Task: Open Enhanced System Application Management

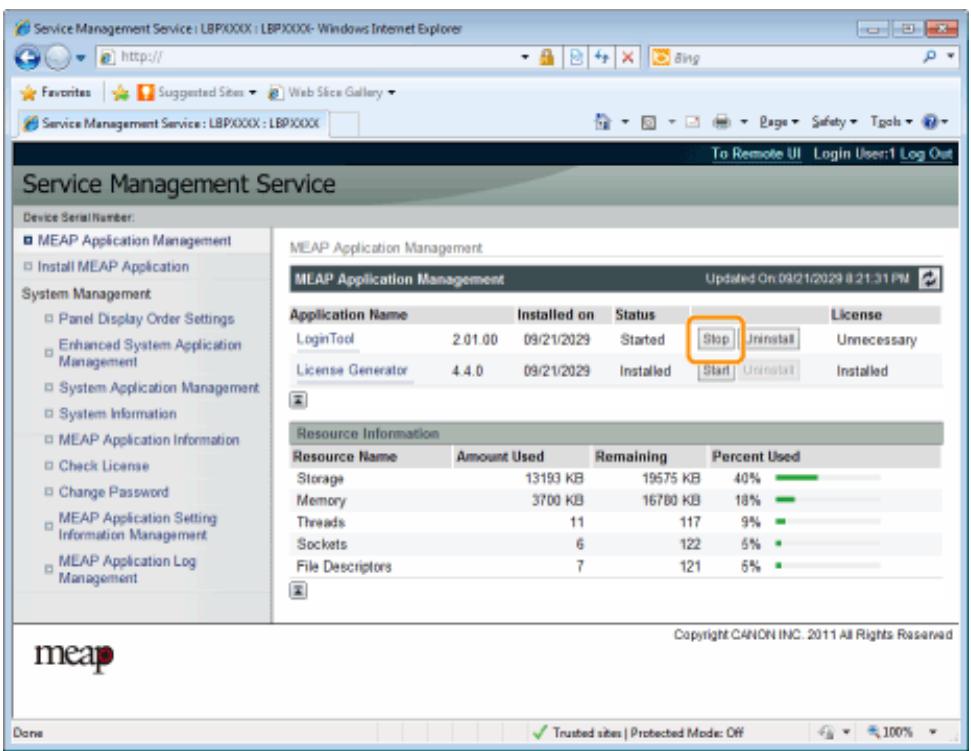Action: tap(150, 353)
